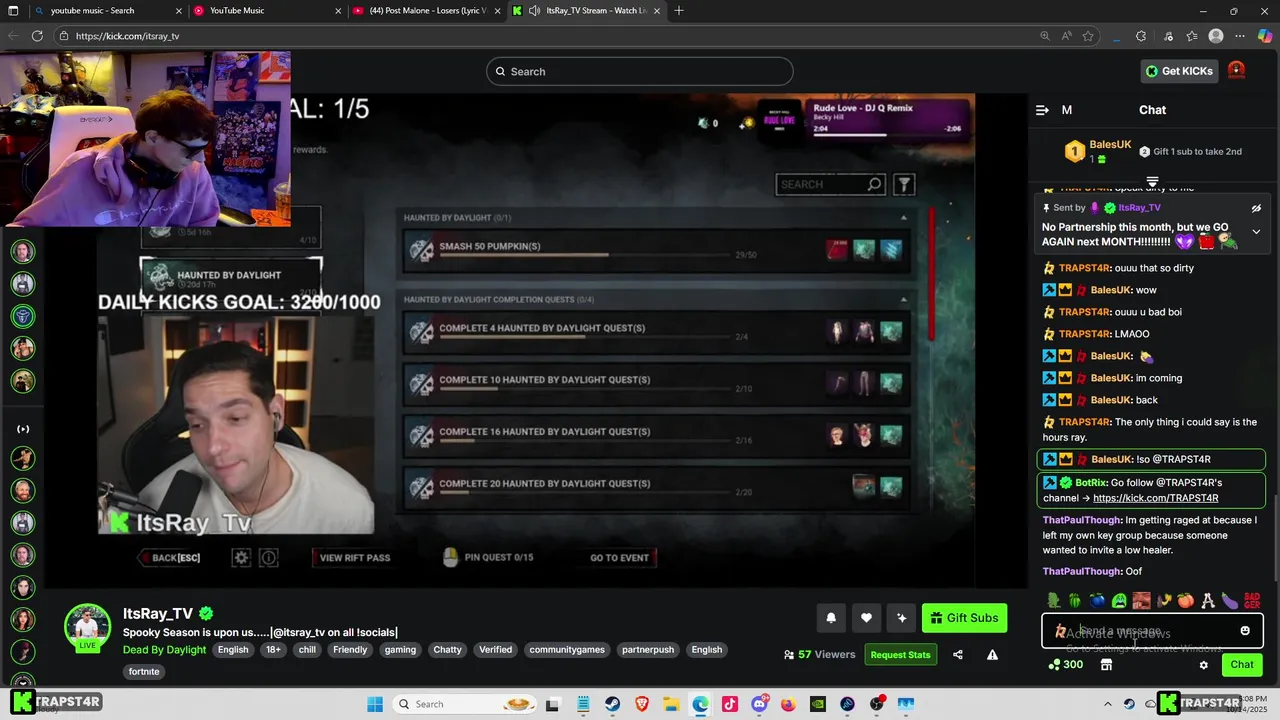Click the profile avatar beside Get KICKs
Image resolution: width=1280 pixels, height=720 pixels.
[1236, 70]
